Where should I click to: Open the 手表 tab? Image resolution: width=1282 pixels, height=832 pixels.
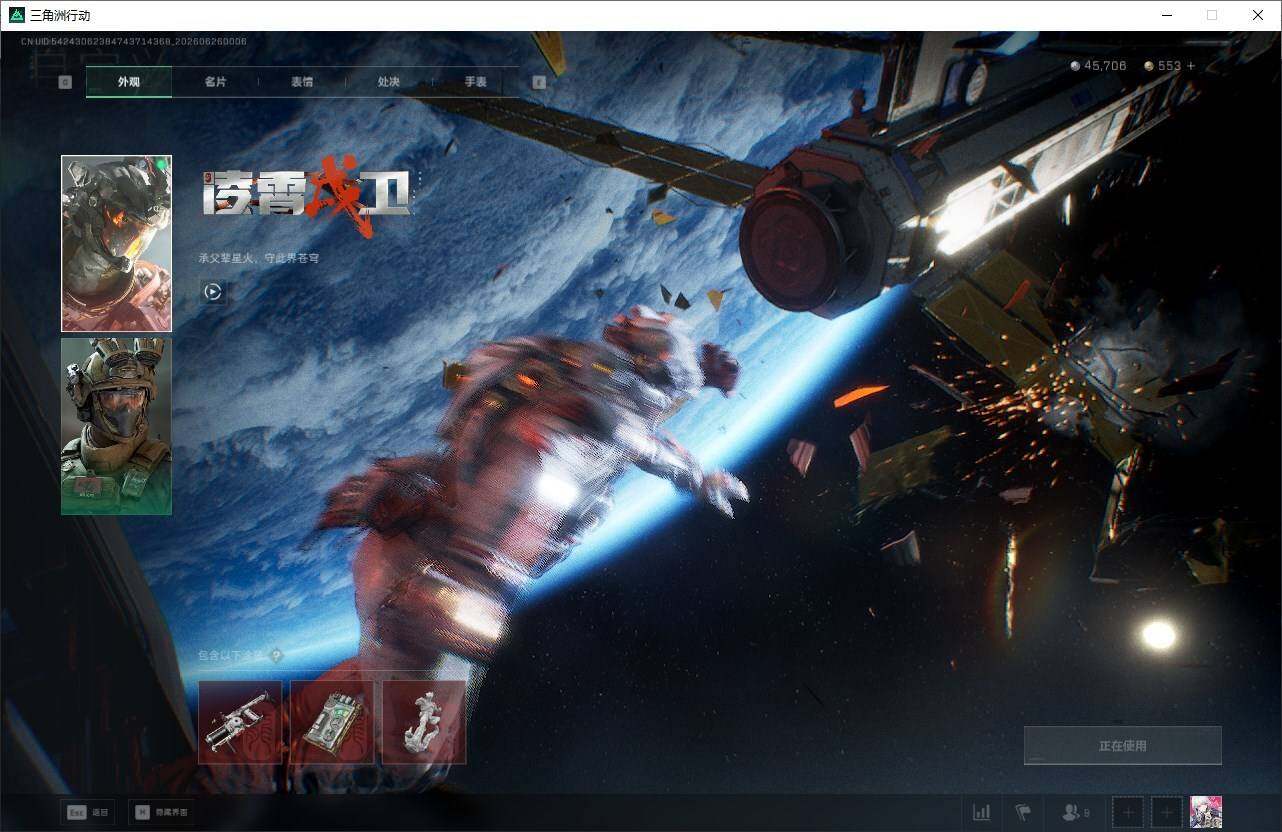476,82
